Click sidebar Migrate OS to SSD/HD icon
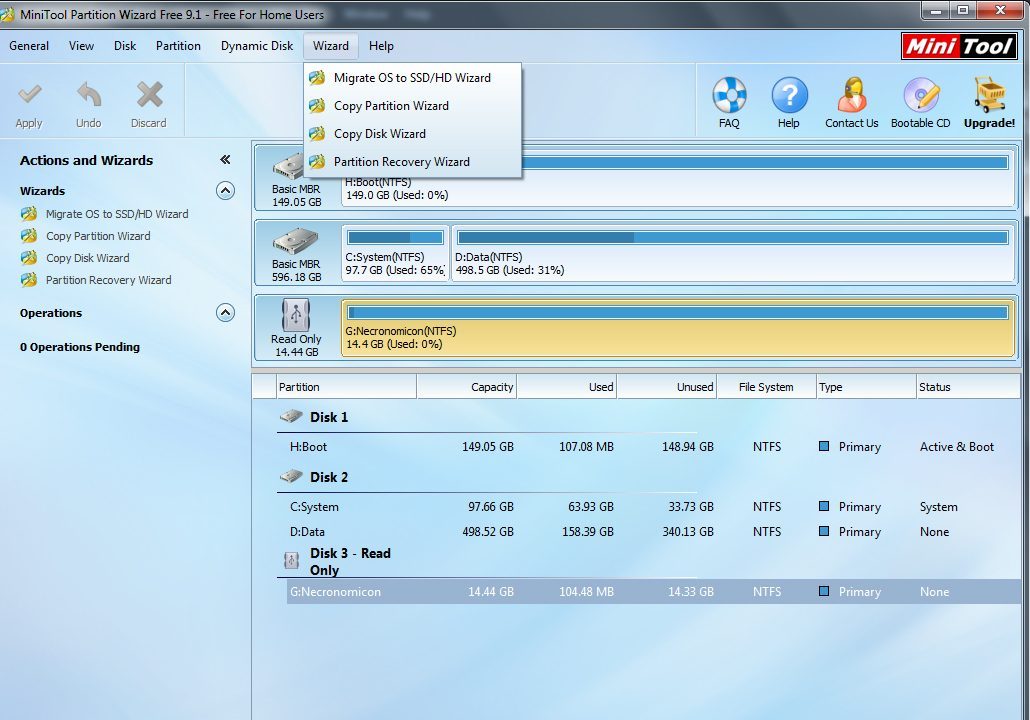The image size is (1030, 720). point(29,214)
